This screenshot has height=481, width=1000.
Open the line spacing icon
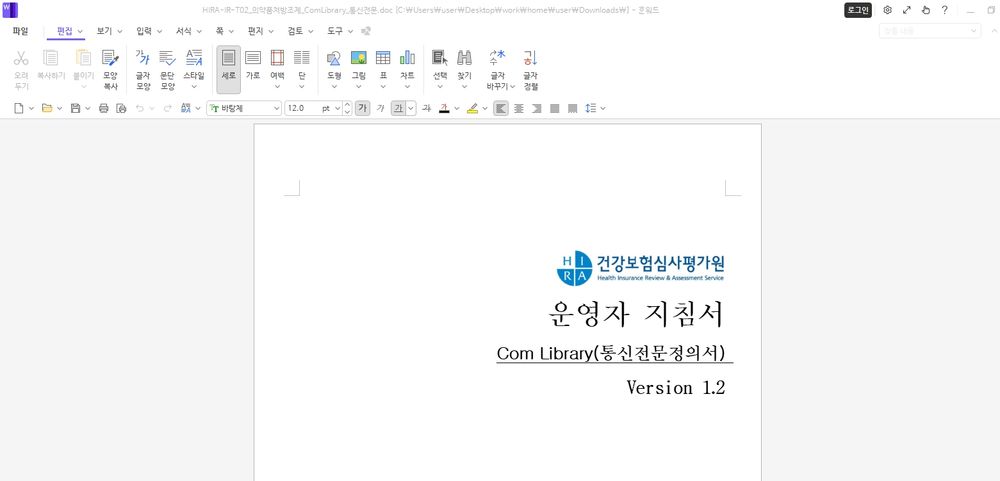(591, 108)
